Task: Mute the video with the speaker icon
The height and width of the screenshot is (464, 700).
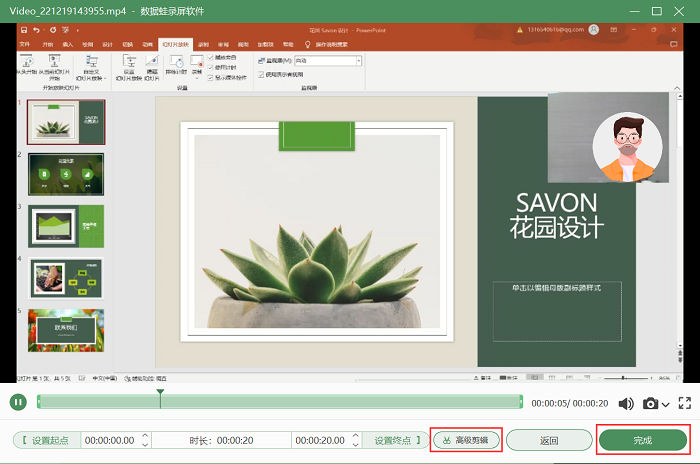Action: (x=626, y=403)
